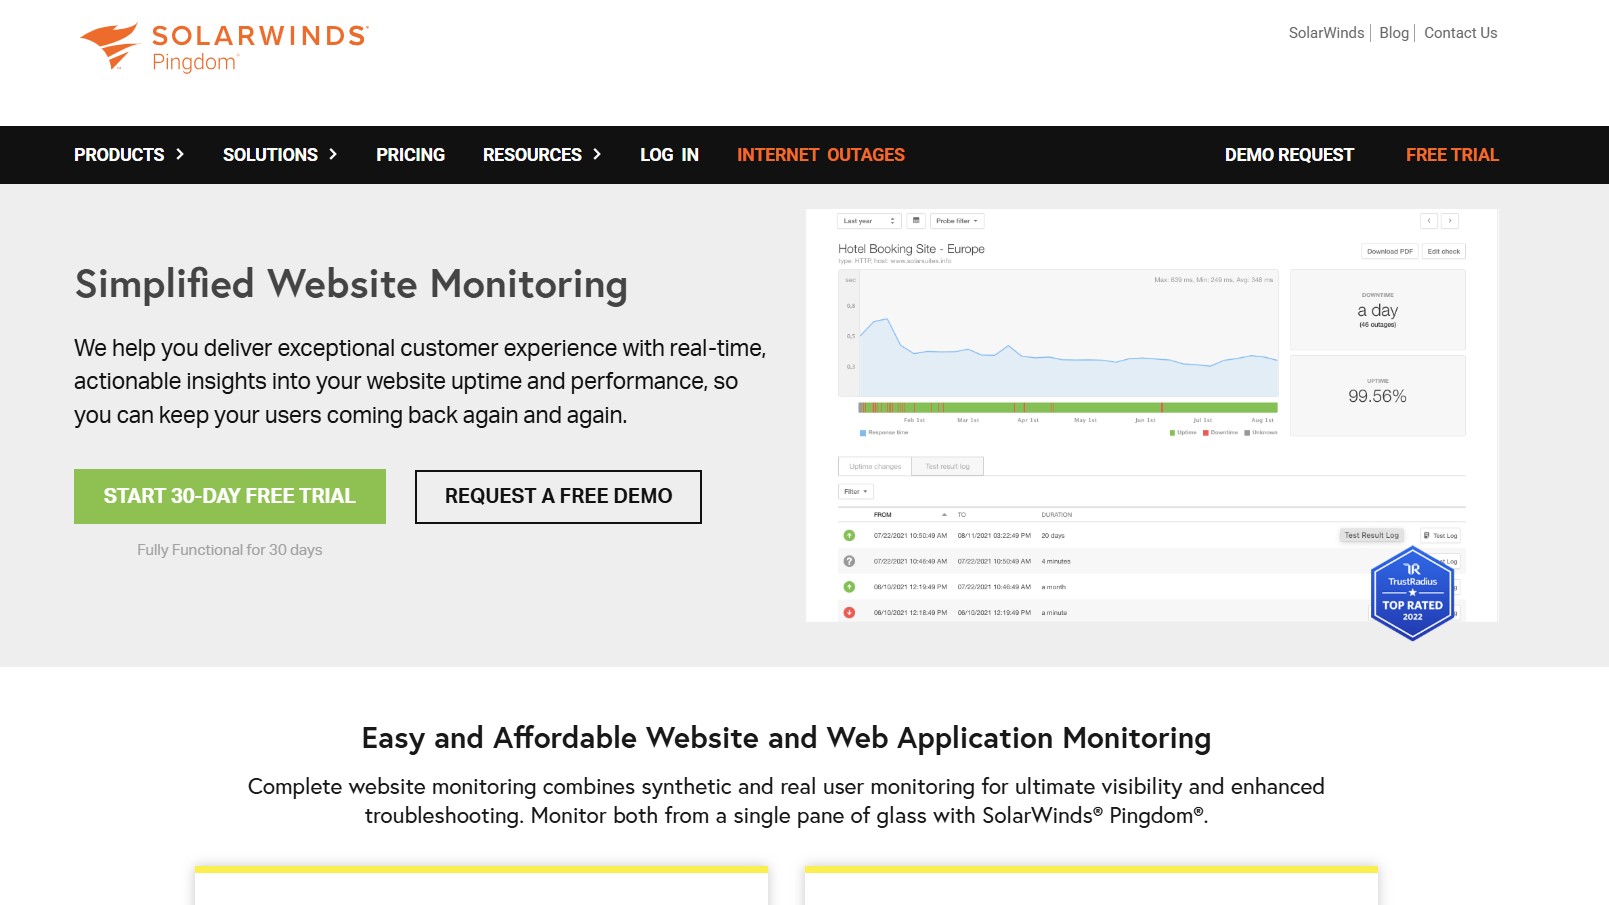Open the Probe filter dropdown
Image resolution: width=1609 pixels, height=905 pixels.
pyautogui.click(x=957, y=221)
